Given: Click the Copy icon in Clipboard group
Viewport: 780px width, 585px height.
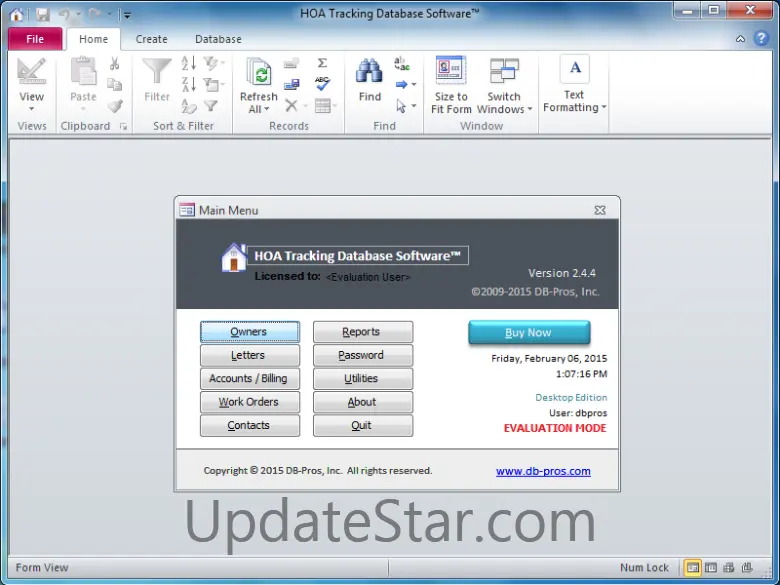Looking at the screenshot, I should coord(114,84).
